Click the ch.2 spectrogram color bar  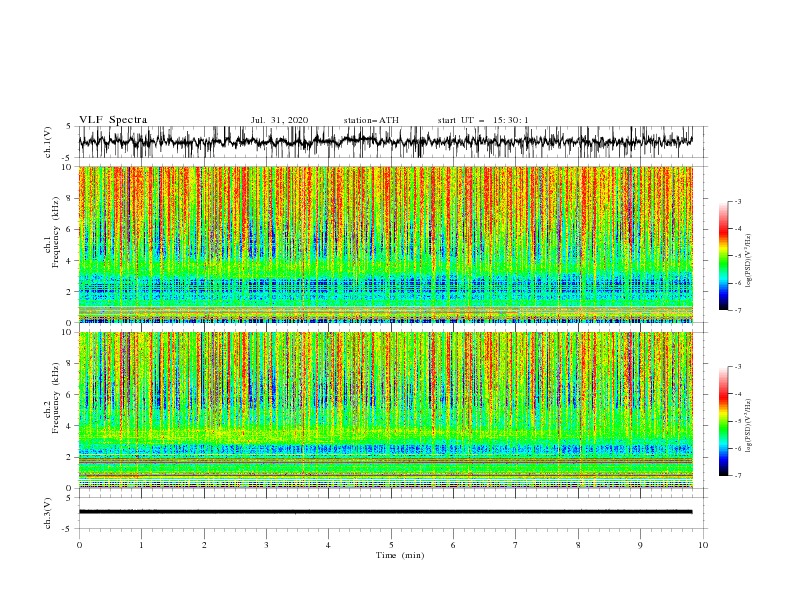point(723,421)
